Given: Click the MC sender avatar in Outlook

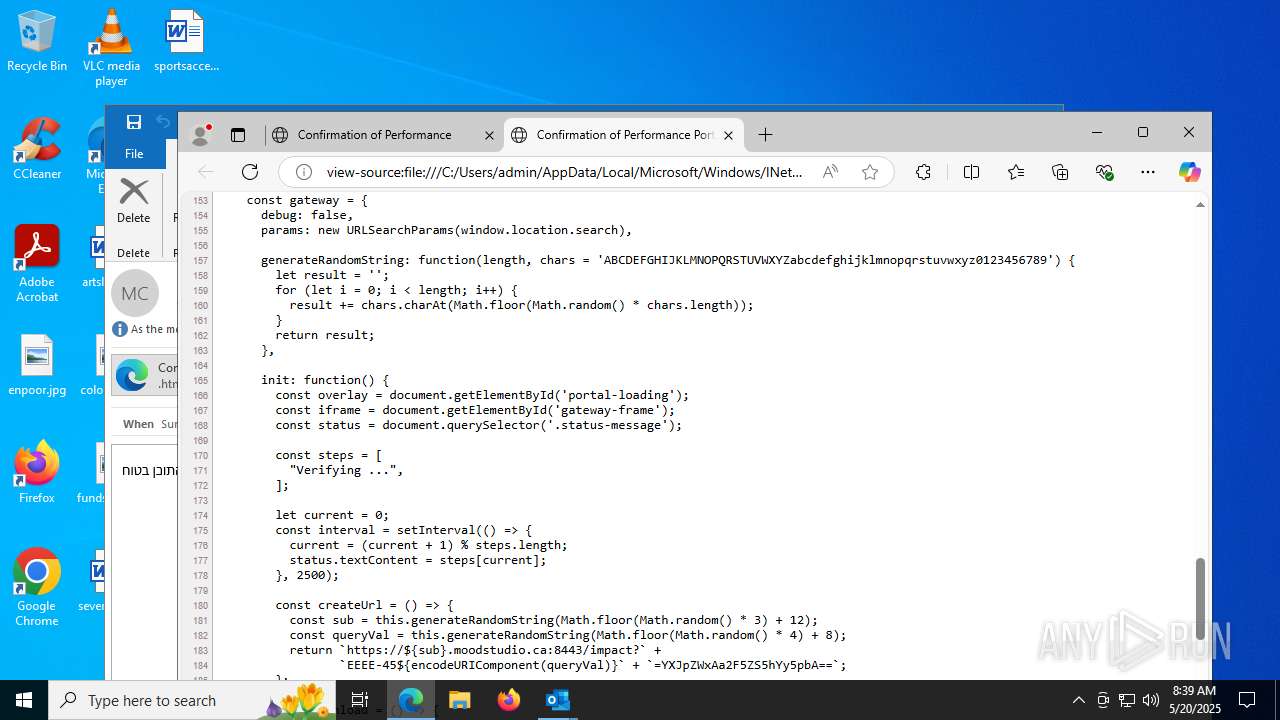Looking at the screenshot, I should point(135,293).
